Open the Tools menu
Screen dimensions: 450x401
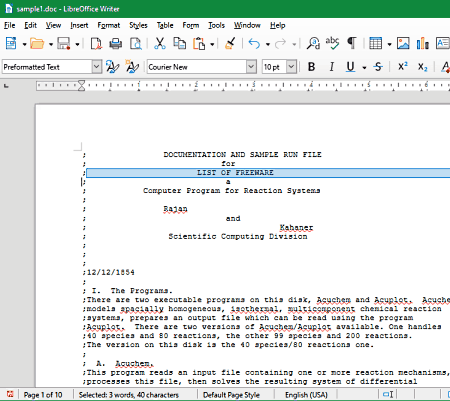tap(216, 25)
